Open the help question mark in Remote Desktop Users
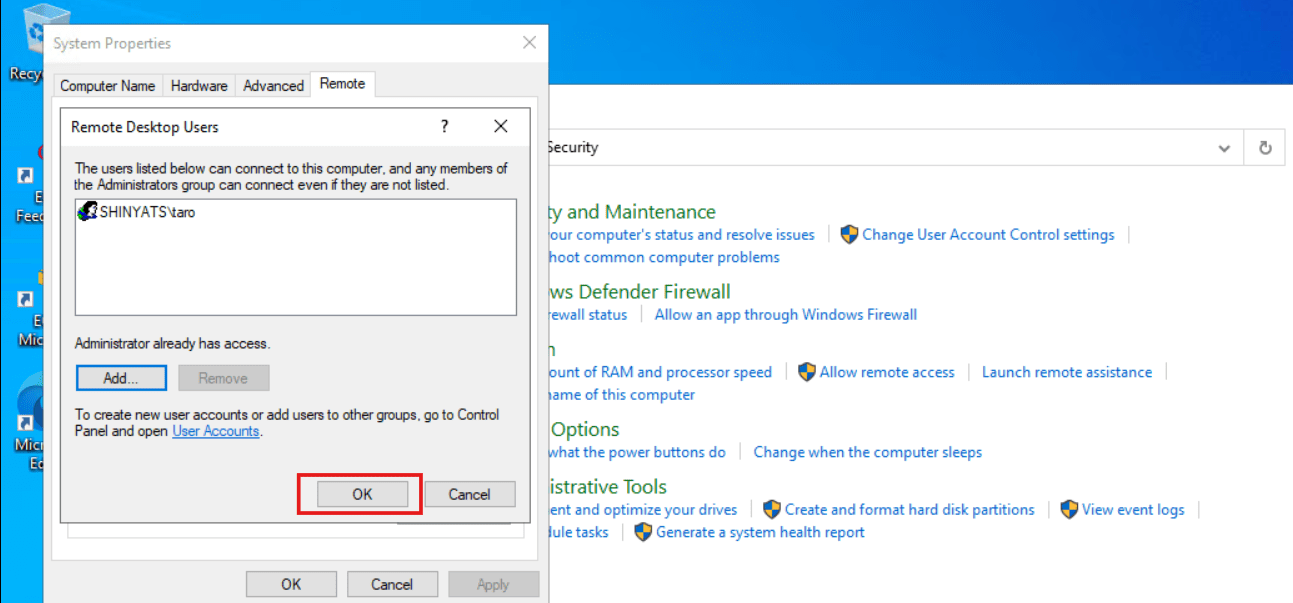Screen dimensions: 1293x603 tap(445, 127)
